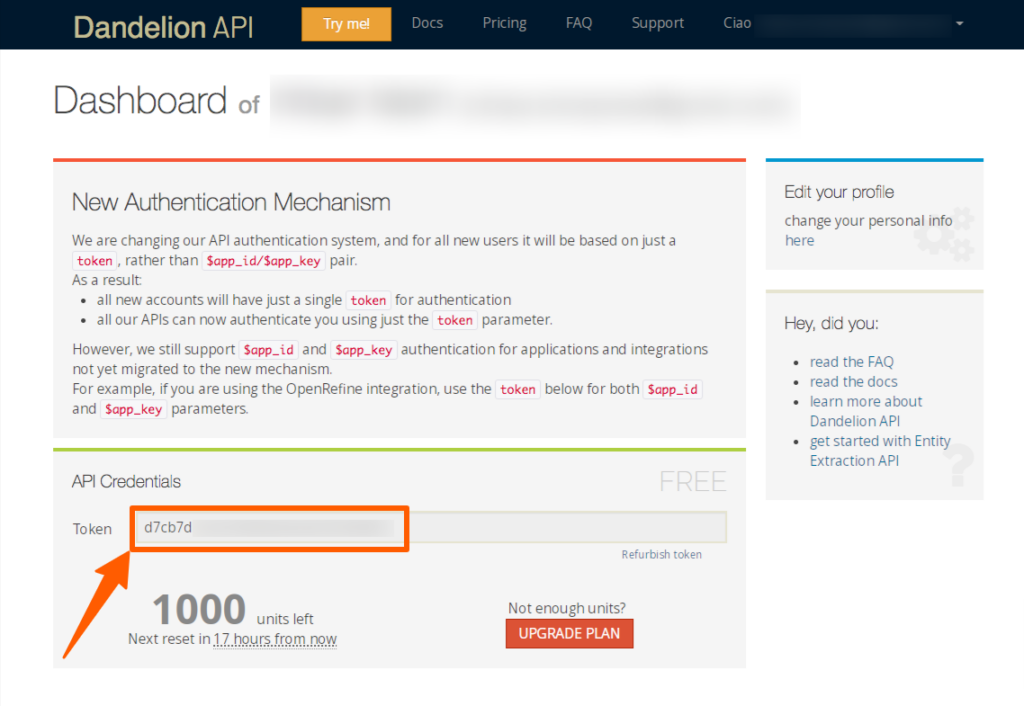Image resolution: width=1024 pixels, height=706 pixels.
Task: Click the '1000' units left count
Action: [x=199, y=609]
